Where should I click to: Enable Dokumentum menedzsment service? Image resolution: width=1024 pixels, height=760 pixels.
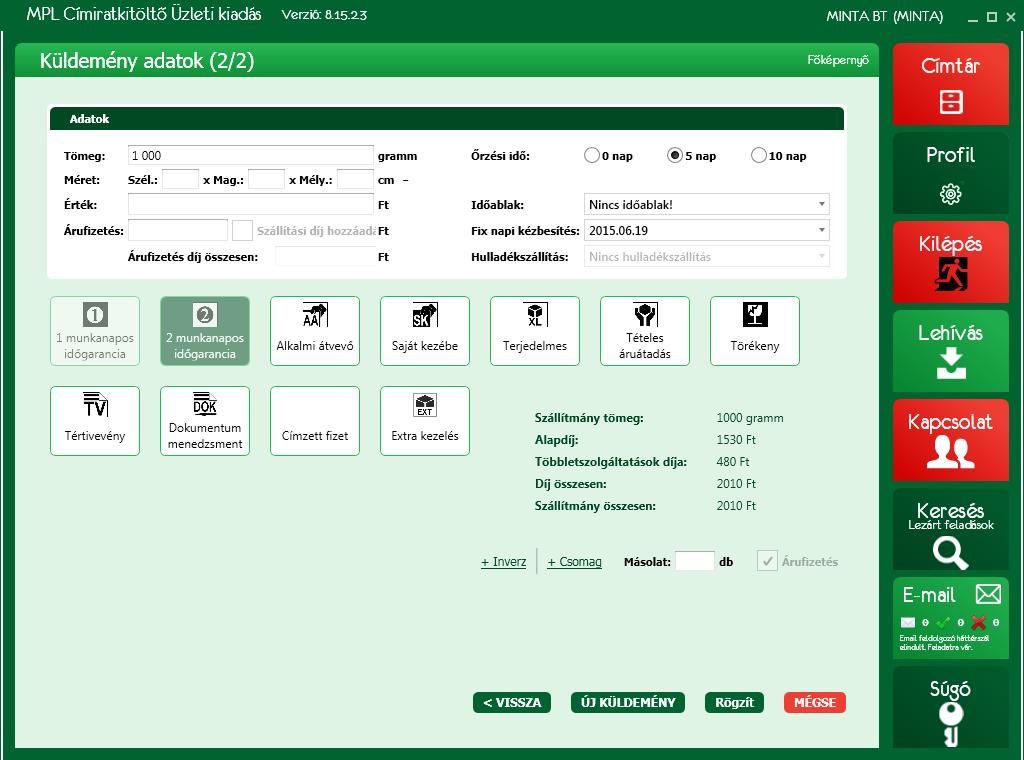205,421
